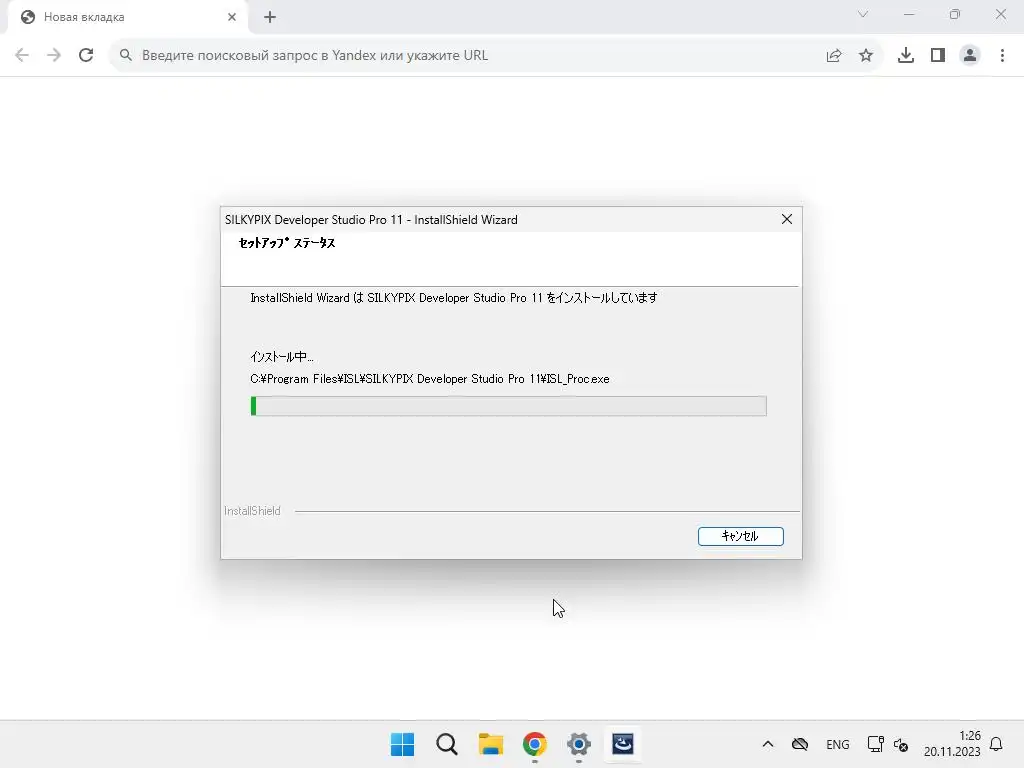This screenshot has width=1024, height=768.
Task: Open taskbar Search
Action: [447, 744]
